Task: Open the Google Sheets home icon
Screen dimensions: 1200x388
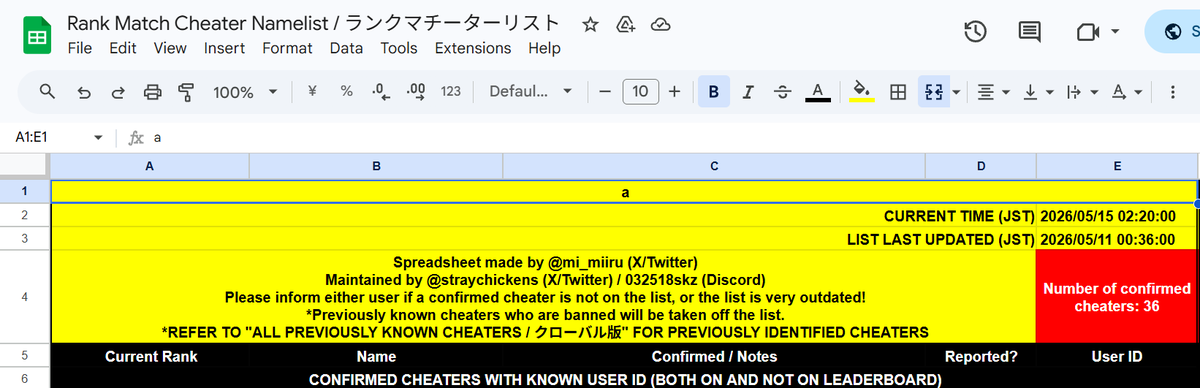Action: (37, 36)
